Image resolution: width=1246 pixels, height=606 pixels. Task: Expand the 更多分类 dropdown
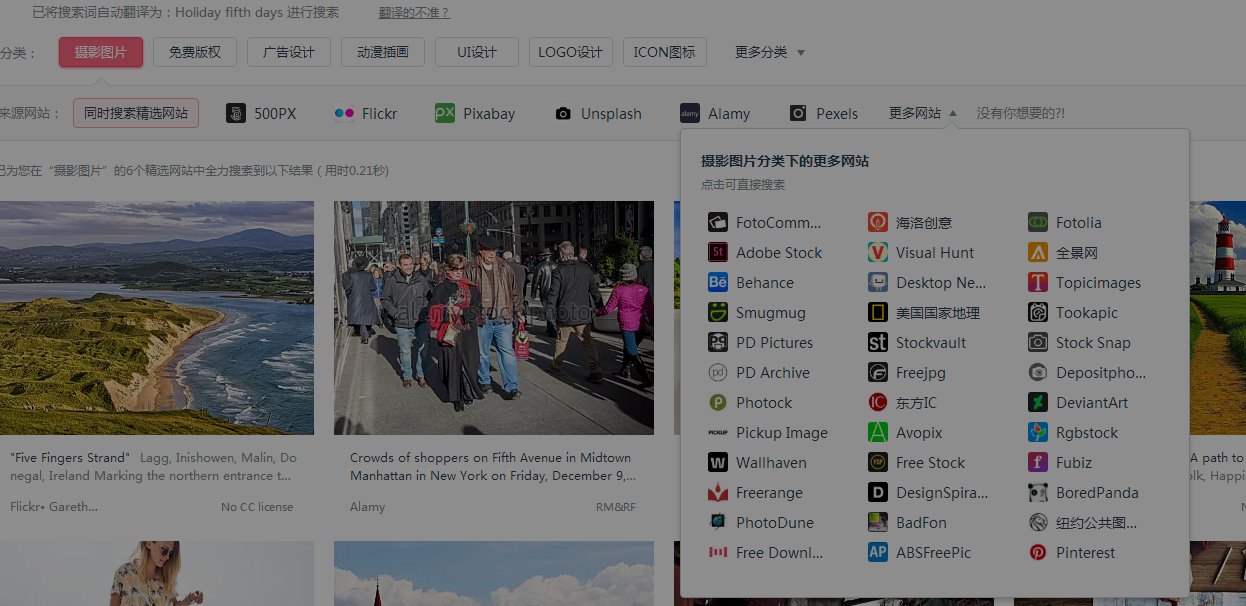770,52
